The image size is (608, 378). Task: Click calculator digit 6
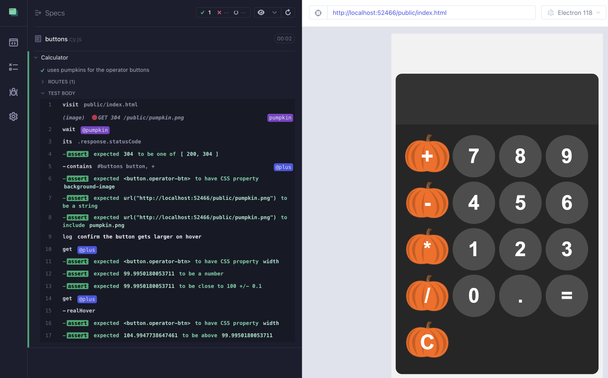point(567,202)
